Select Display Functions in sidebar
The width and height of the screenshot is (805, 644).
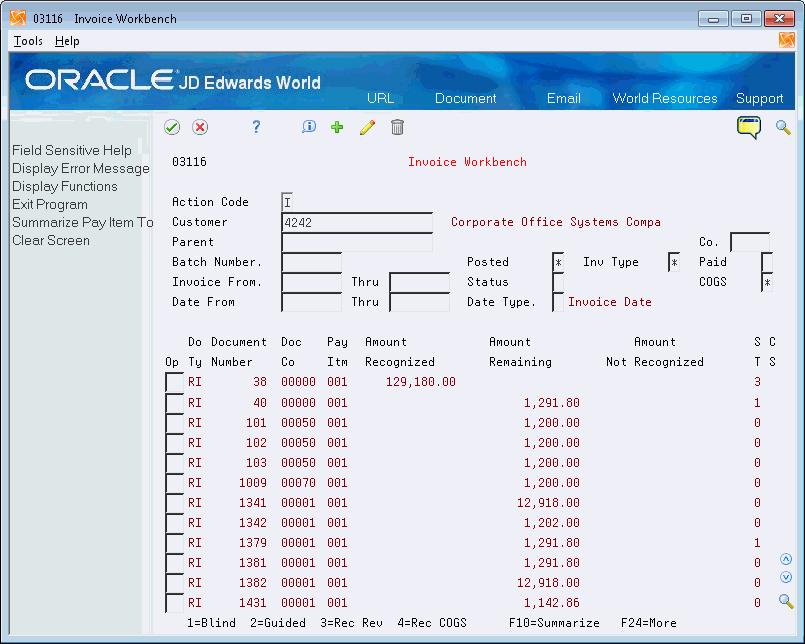click(x=65, y=186)
